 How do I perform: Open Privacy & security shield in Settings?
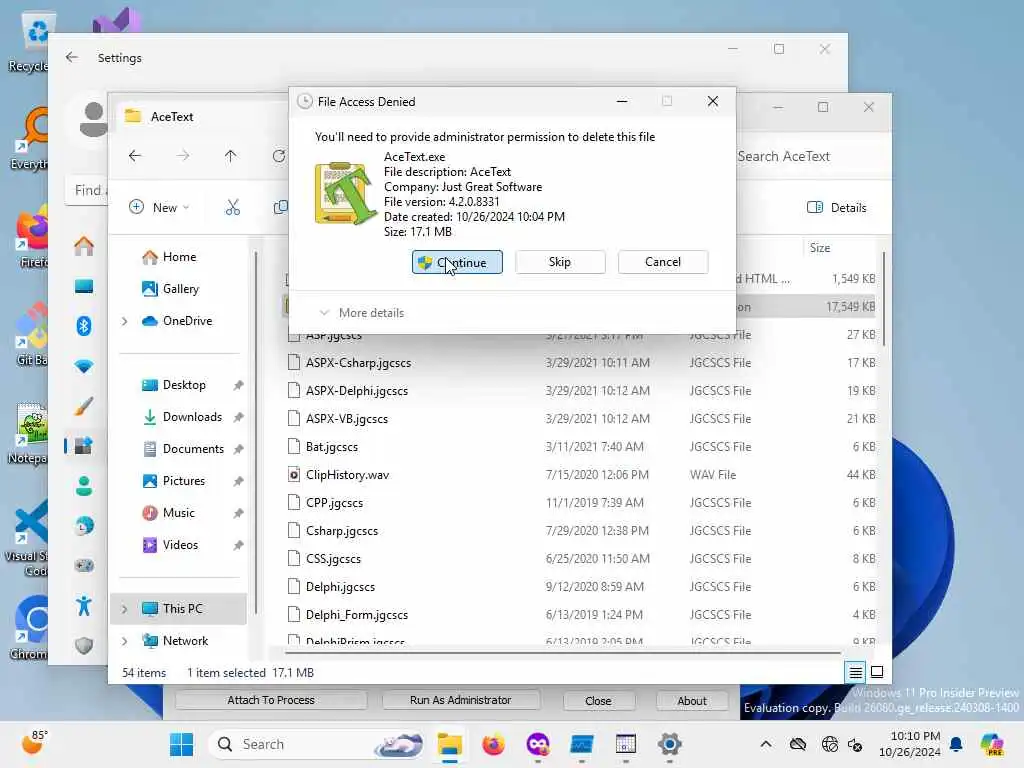(84, 645)
